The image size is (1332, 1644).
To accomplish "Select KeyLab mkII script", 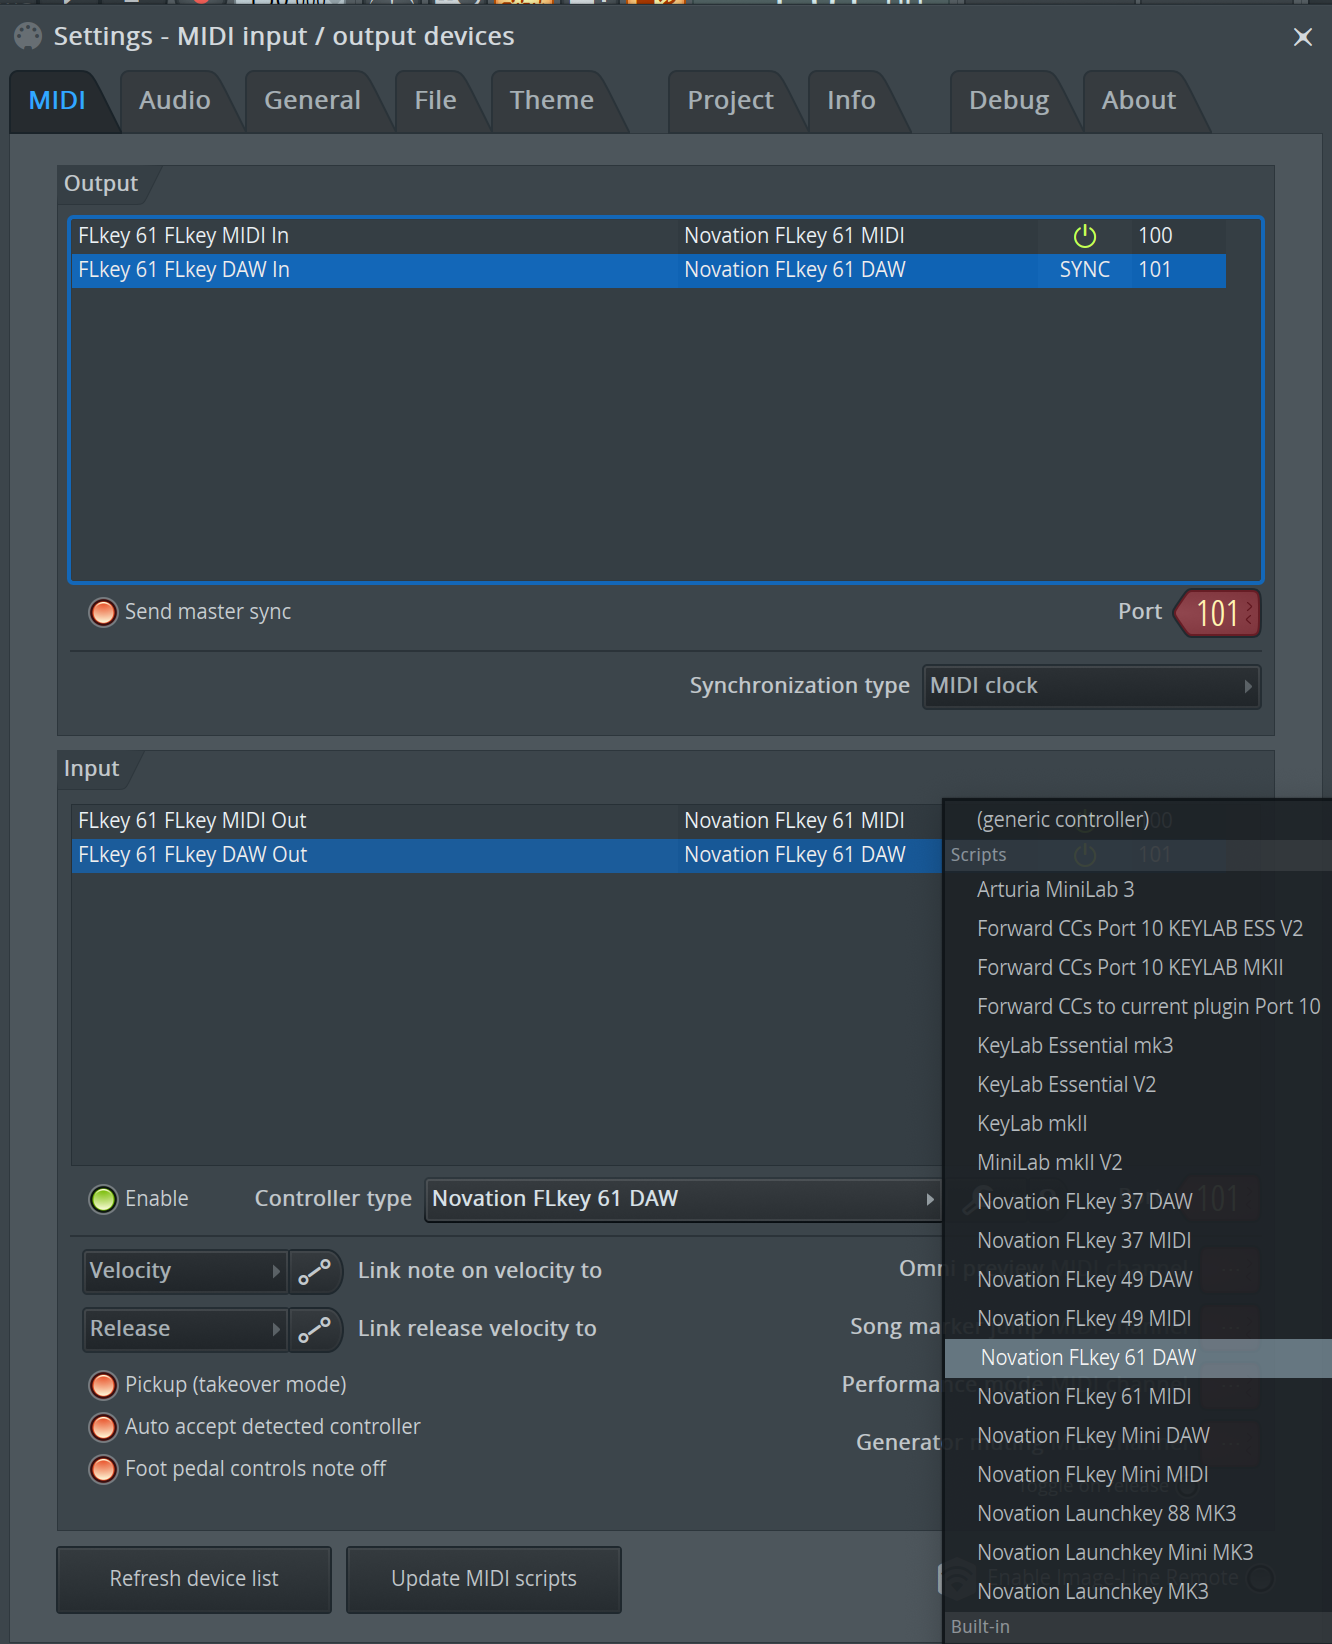I will click(x=1138, y=1124).
